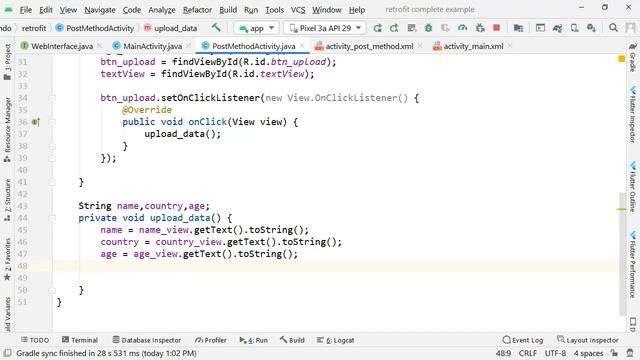Sync Project with Gradle Files icon
Image resolution: width=640 pixels, height=360 pixels.
557,28
